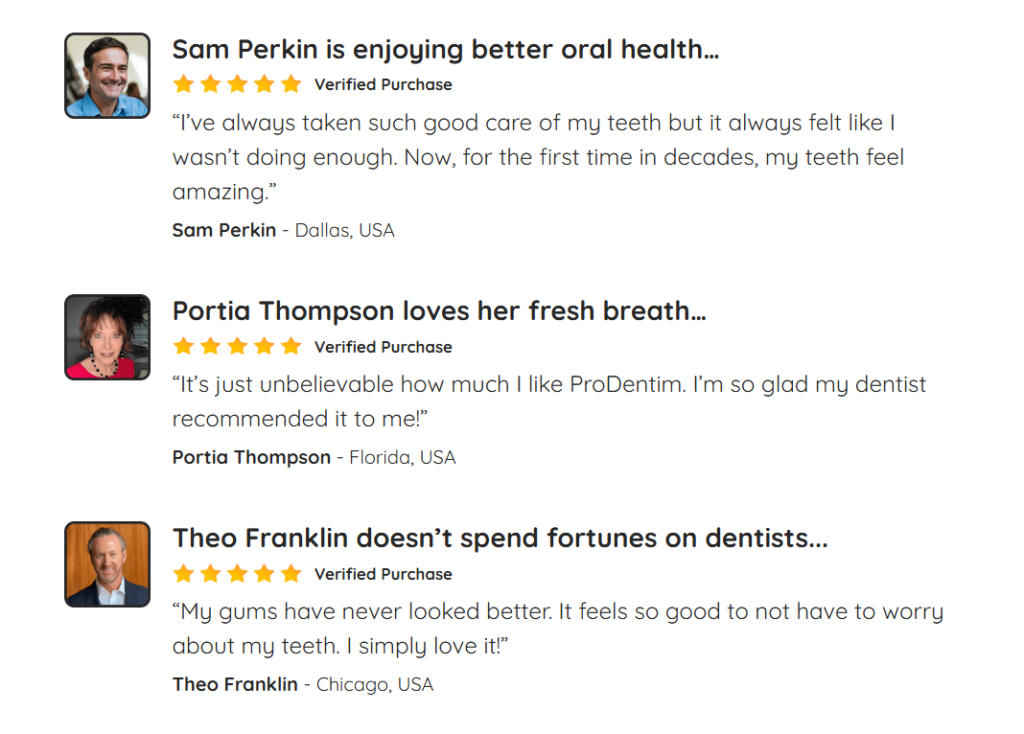Click Theo Franklin's profile photo
The image size is (1024, 734).
click(107, 564)
